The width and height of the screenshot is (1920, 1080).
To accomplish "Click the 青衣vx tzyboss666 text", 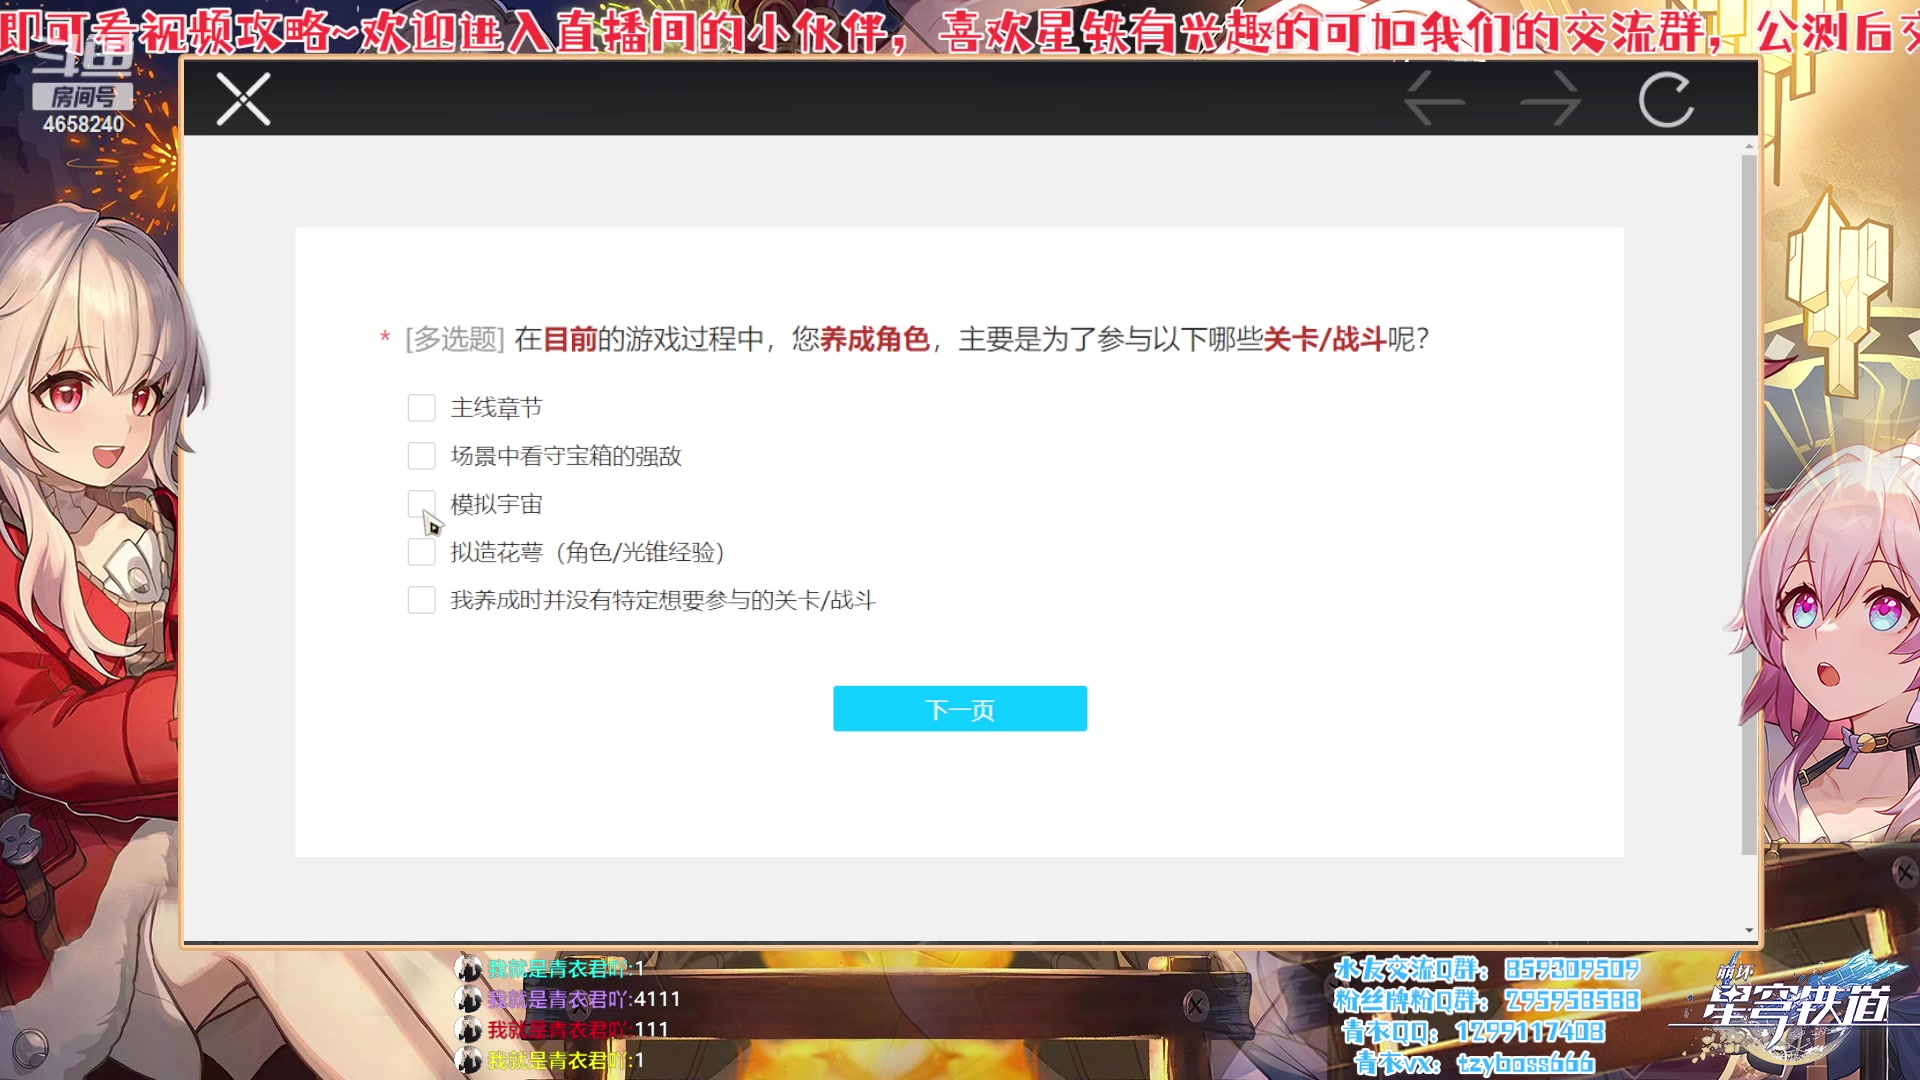I will pyautogui.click(x=1476, y=1063).
